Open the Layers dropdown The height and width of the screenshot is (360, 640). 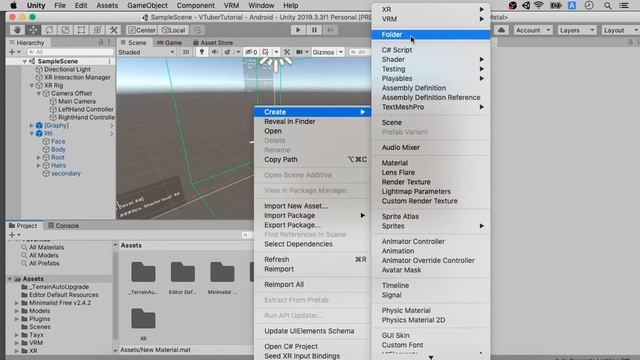point(576,30)
